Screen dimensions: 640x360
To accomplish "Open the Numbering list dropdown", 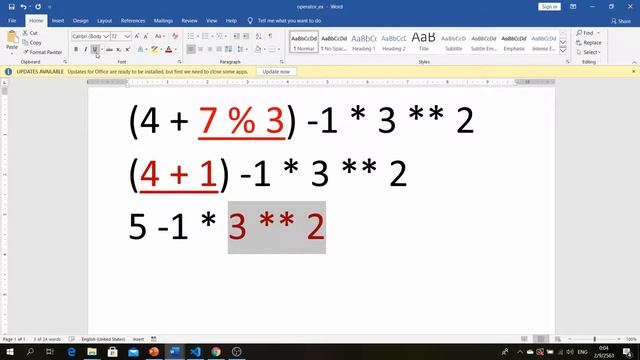I will click(x=213, y=36).
